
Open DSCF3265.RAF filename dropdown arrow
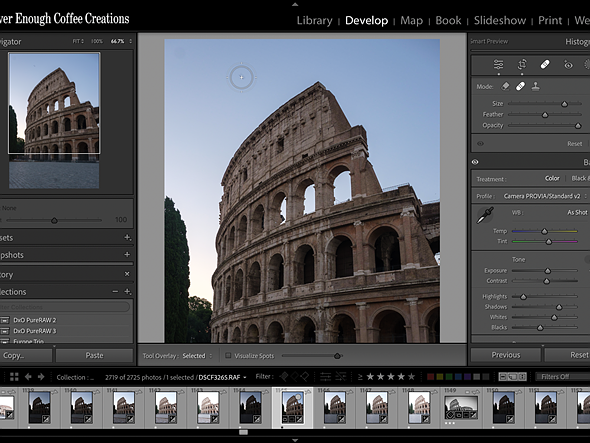pos(245,377)
